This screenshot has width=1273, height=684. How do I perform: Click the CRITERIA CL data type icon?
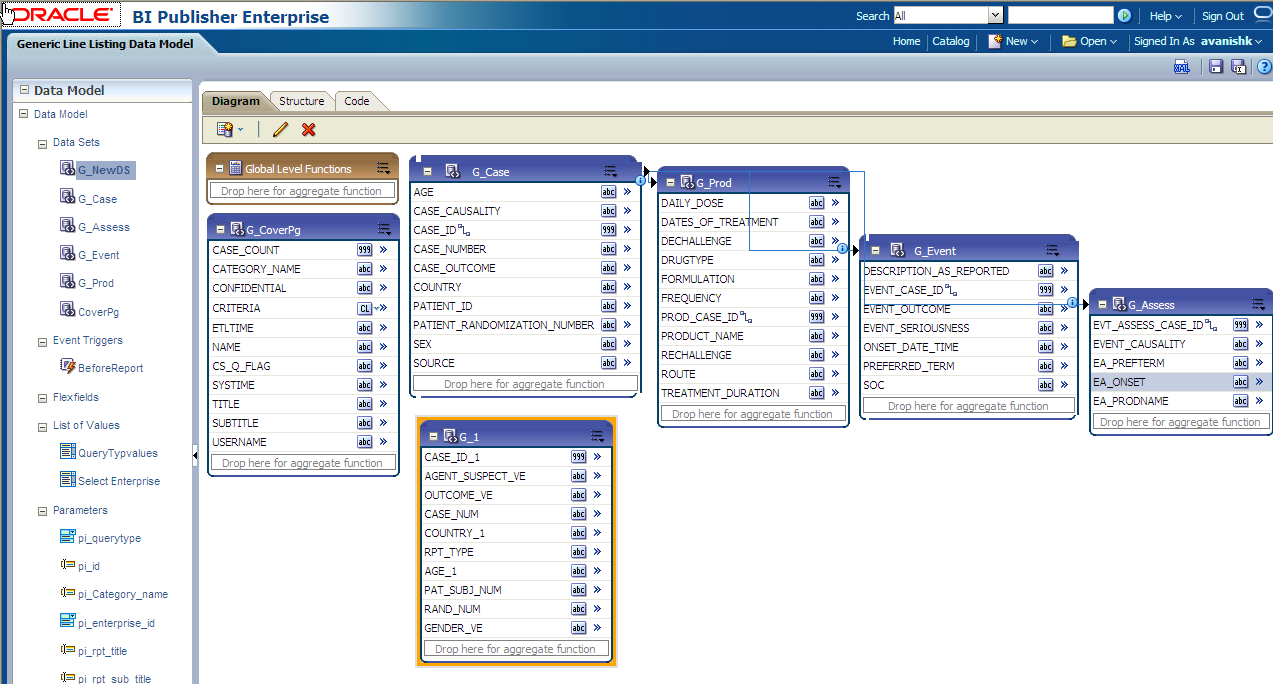pyautogui.click(x=365, y=308)
